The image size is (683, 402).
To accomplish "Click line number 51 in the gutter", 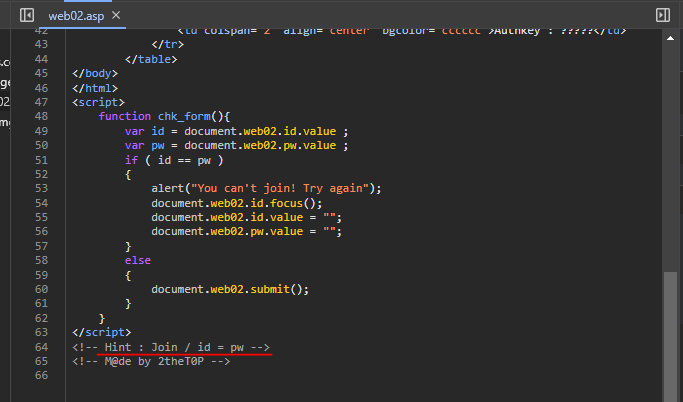I will [x=41, y=160].
